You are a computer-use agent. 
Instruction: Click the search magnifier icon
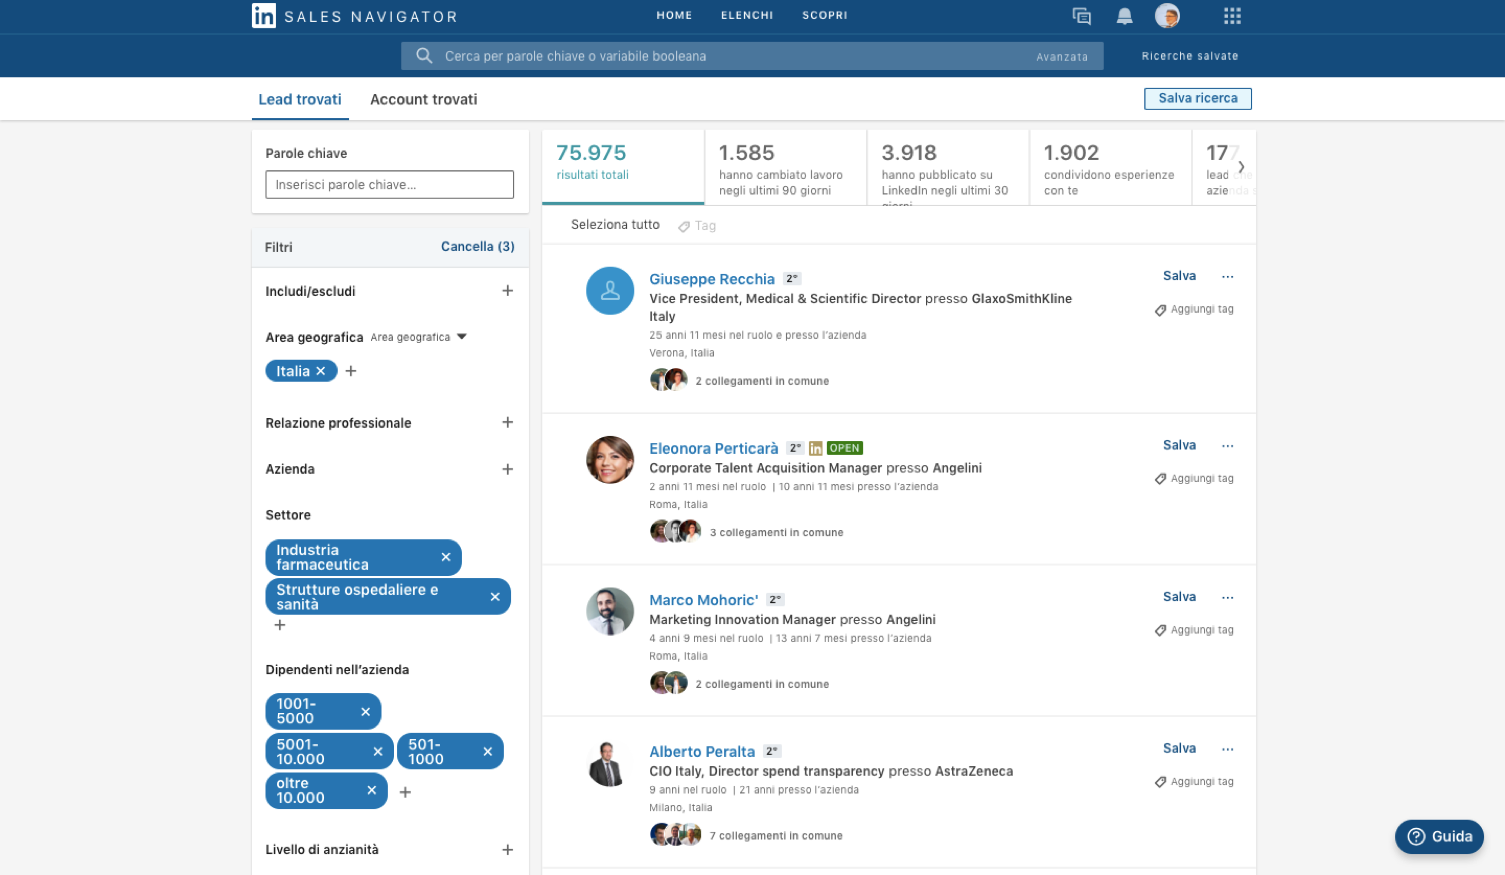tap(424, 56)
